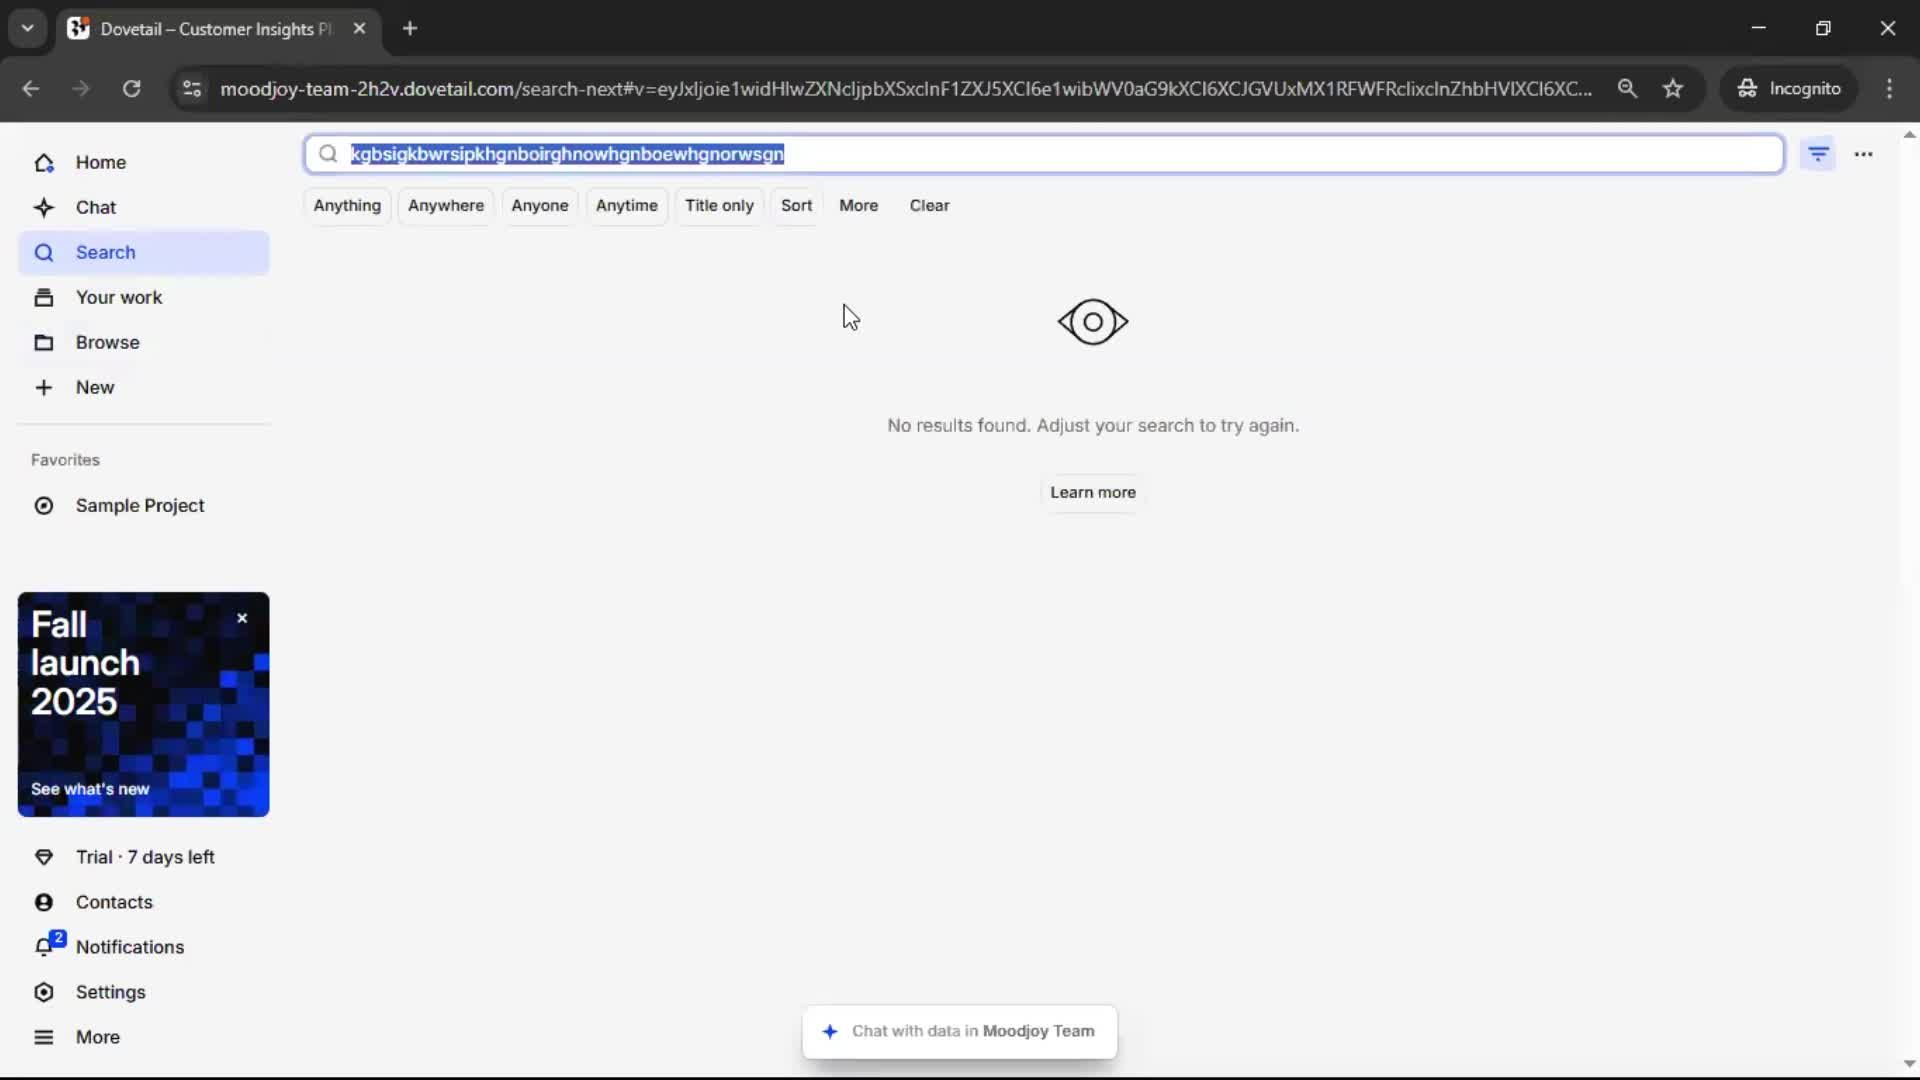Toggle the Title only filter
1920x1080 pixels.
point(719,205)
